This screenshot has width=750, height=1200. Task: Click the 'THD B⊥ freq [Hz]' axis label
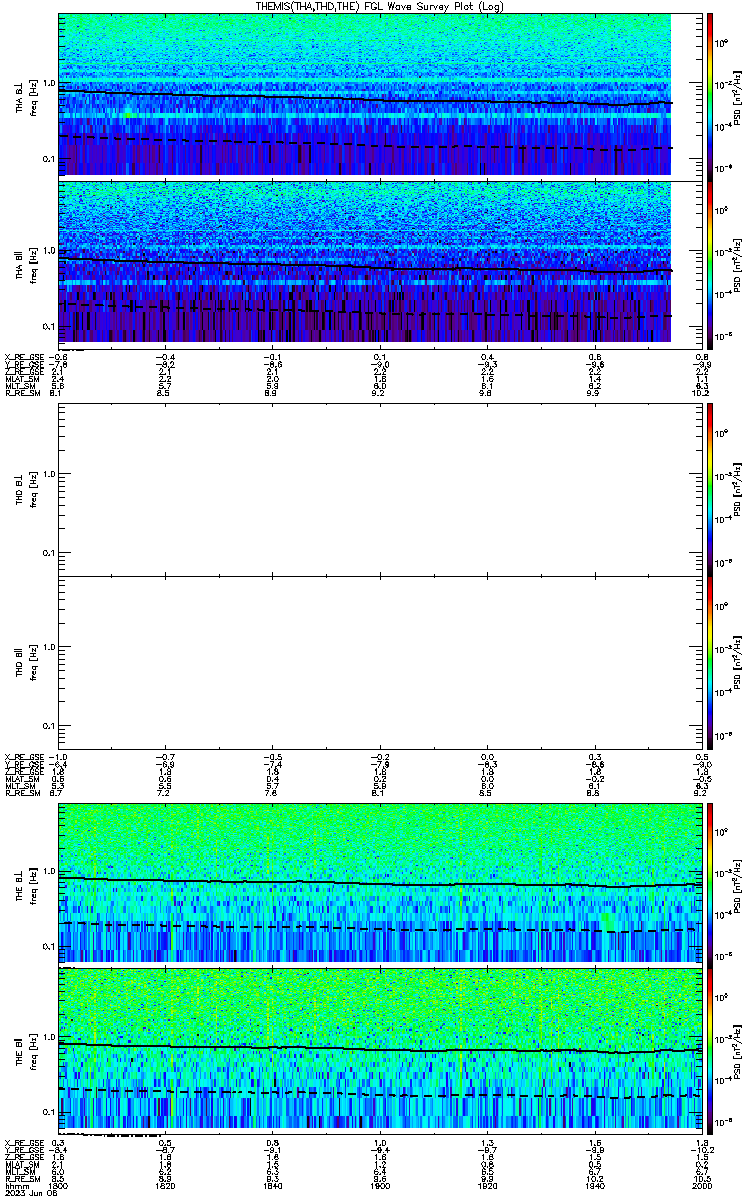[26, 488]
